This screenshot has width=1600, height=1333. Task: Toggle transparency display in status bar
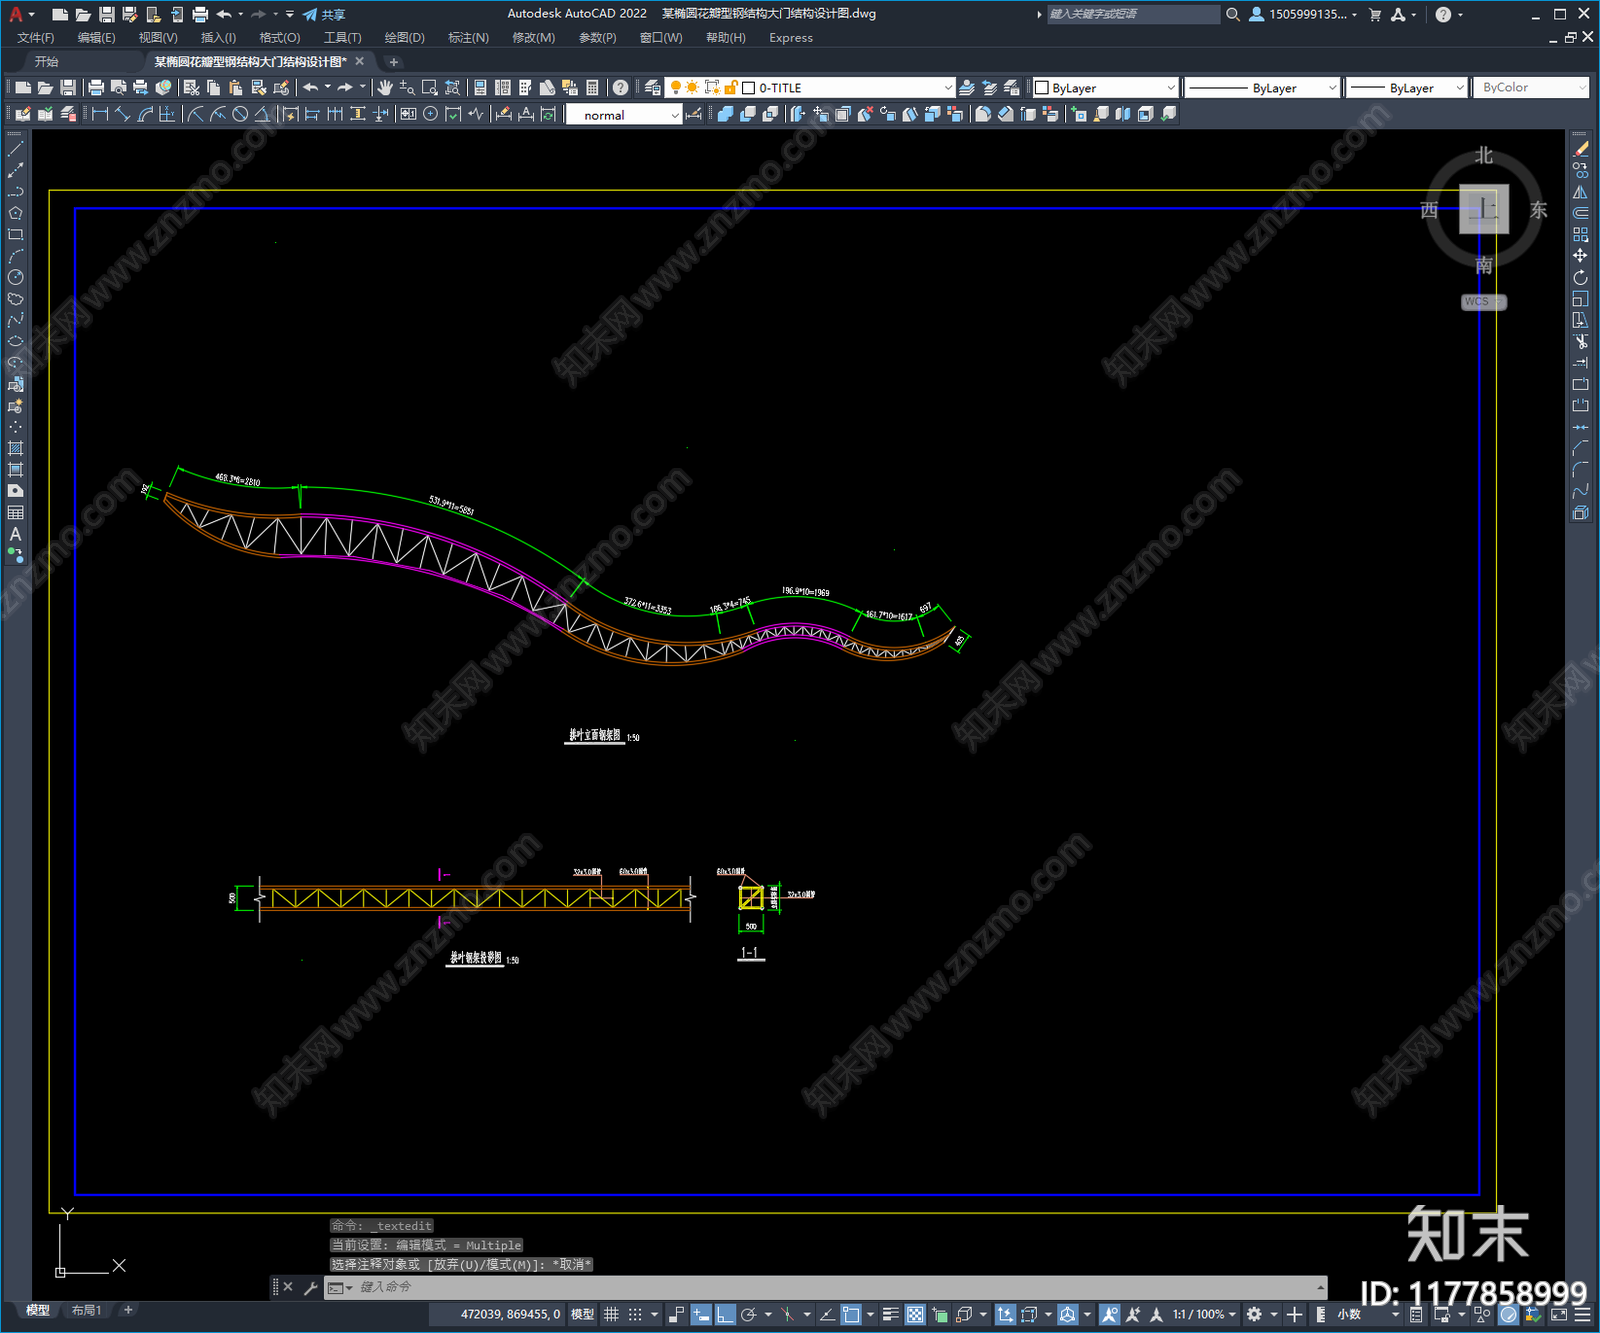[x=915, y=1314]
